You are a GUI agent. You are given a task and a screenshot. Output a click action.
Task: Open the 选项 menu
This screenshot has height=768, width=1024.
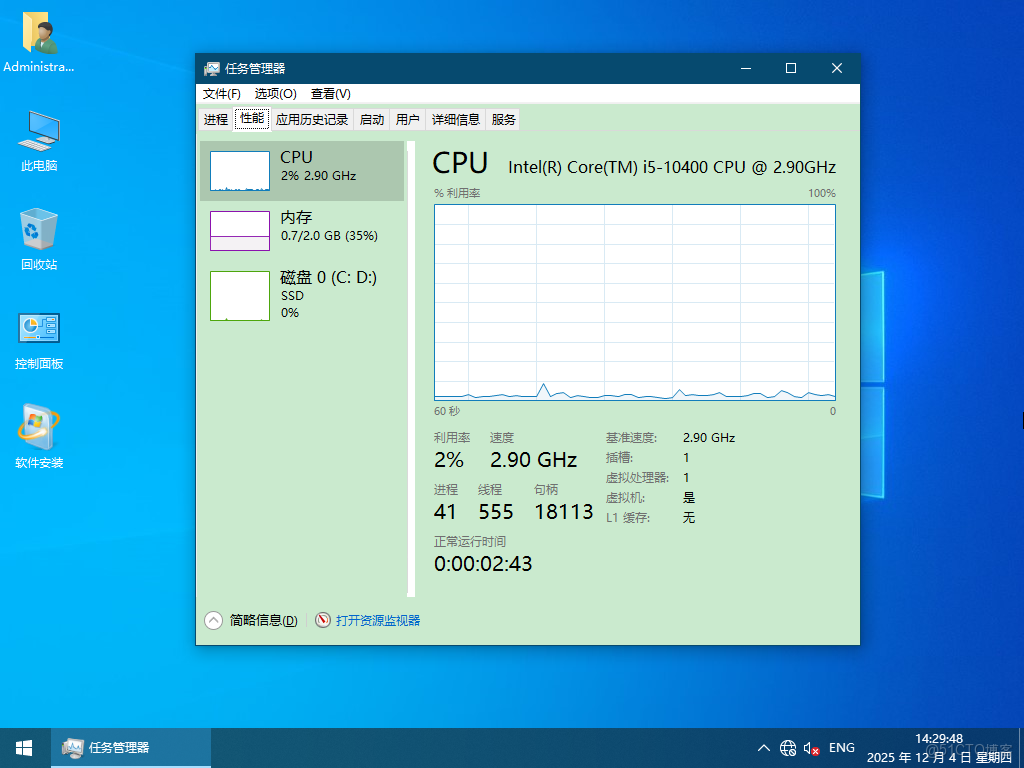(273, 93)
